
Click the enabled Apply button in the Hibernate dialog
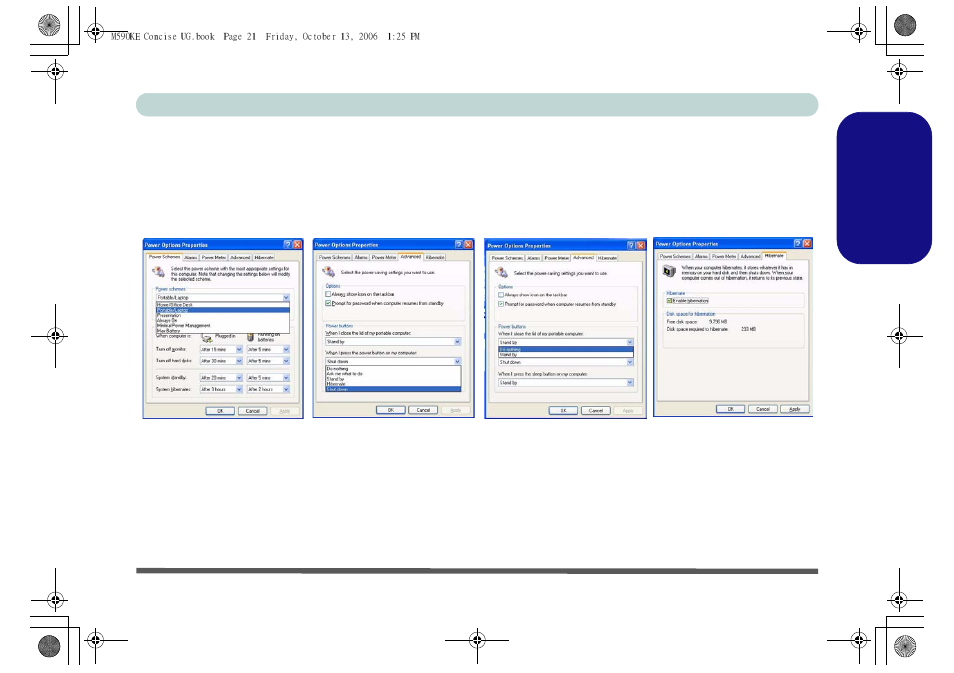tap(795, 409)
